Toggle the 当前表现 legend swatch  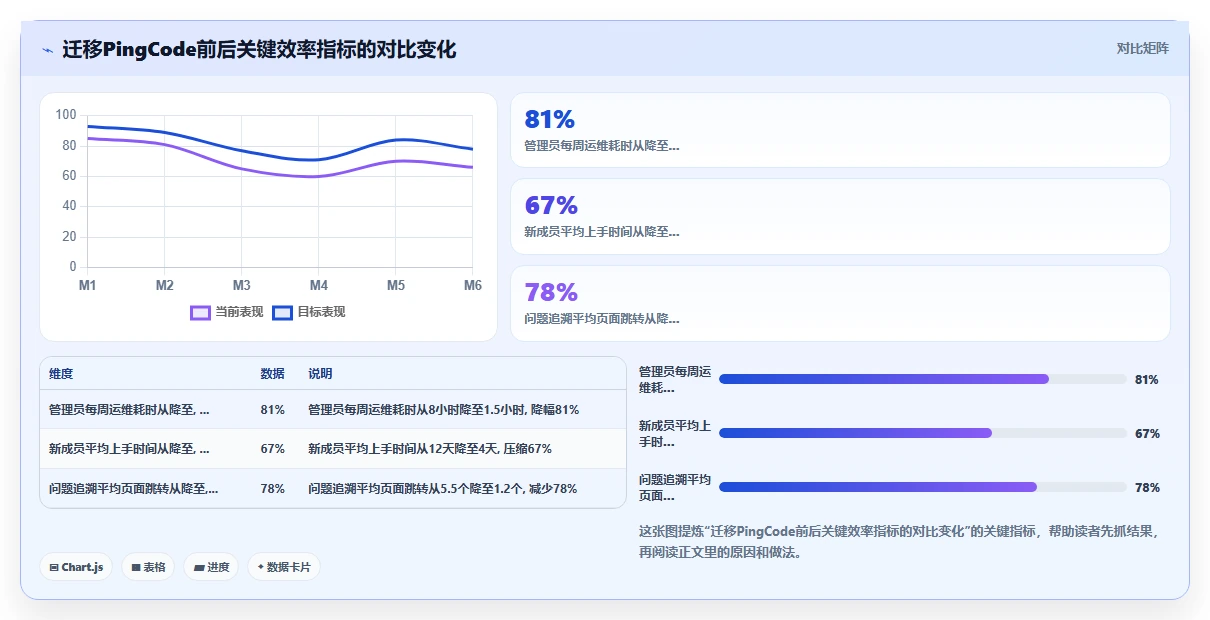(x=200, y=312)
